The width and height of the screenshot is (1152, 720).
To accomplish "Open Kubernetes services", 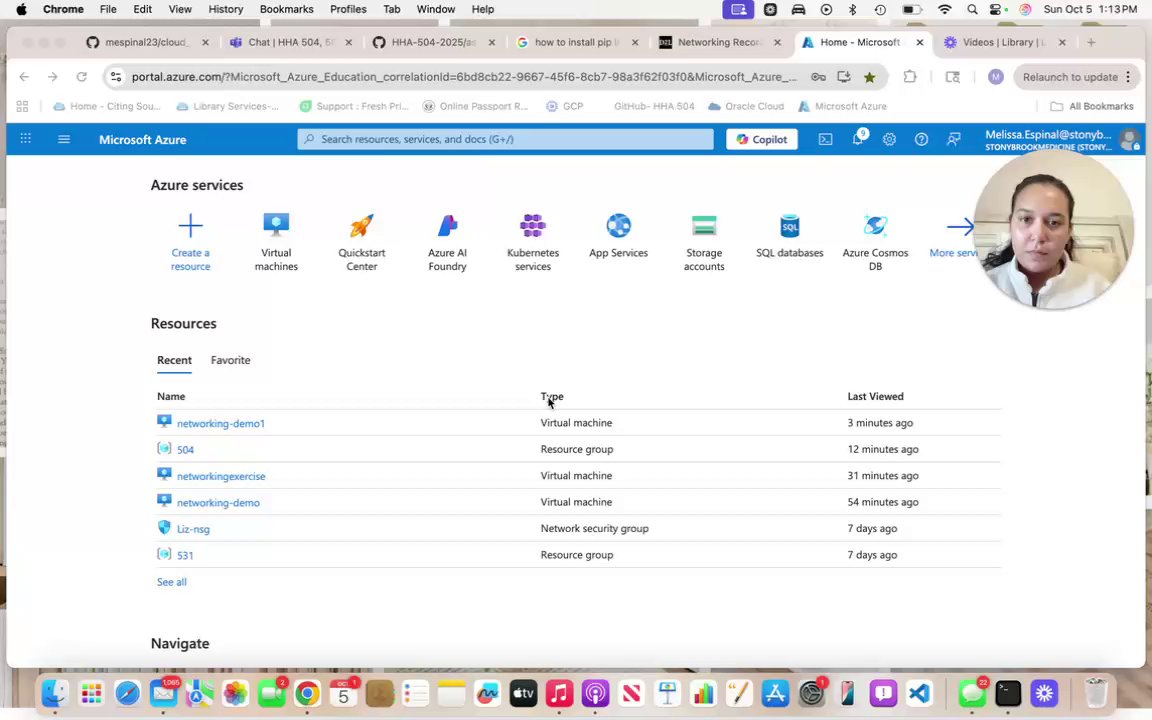I will (533, 242).
